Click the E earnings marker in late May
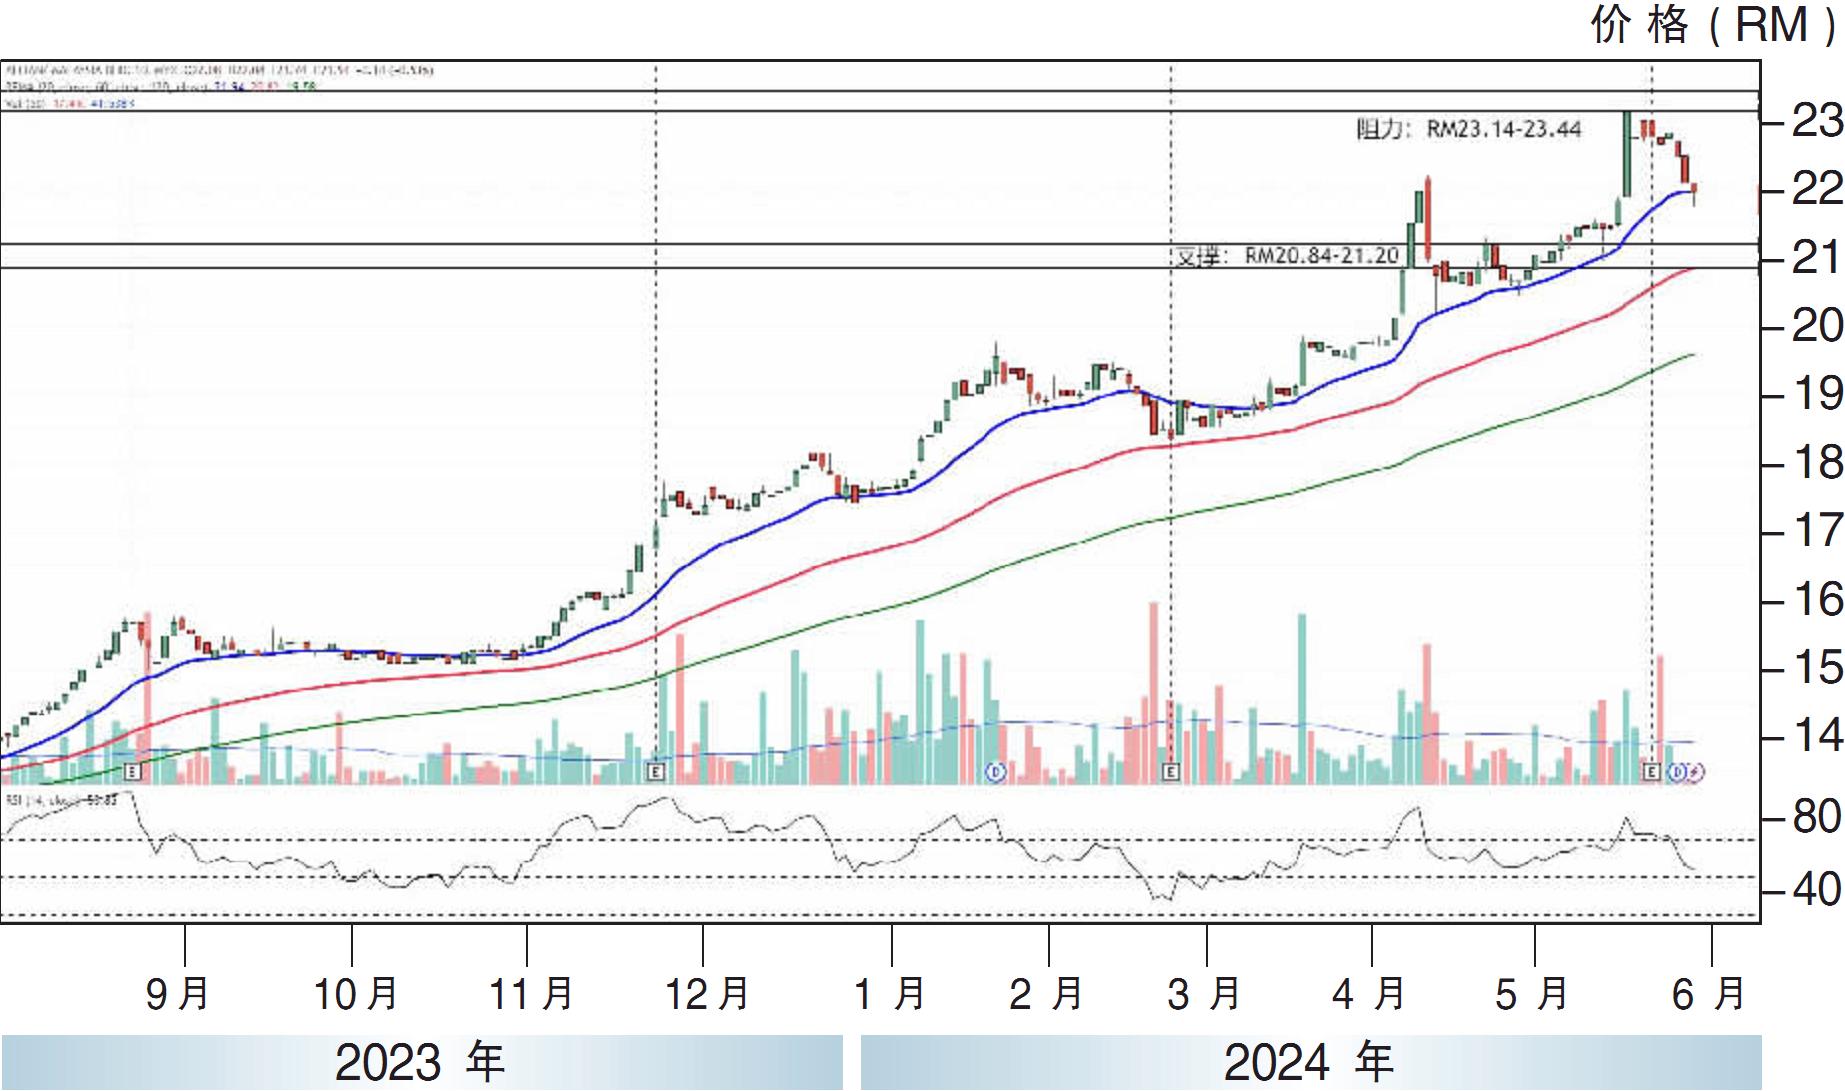 pos(1651,771)
